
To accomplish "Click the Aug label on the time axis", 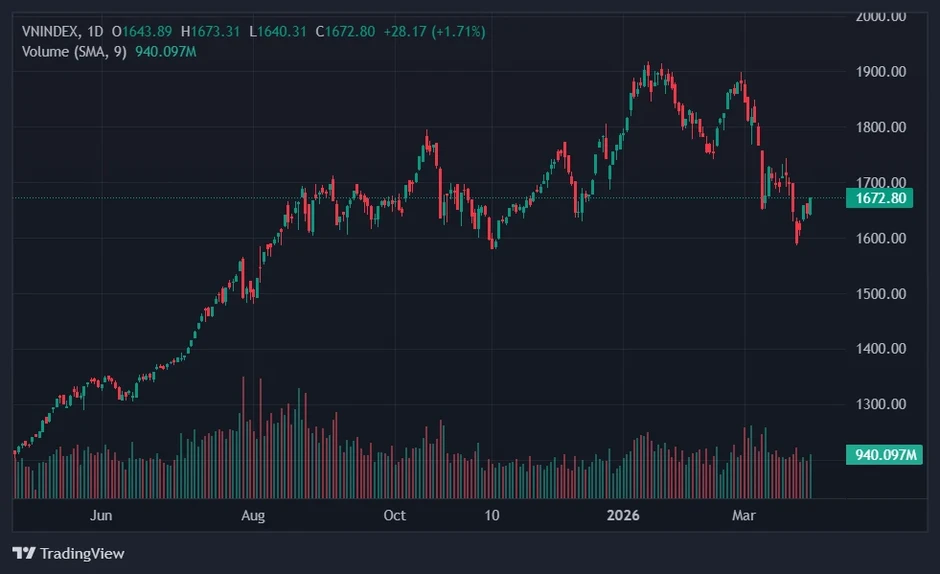I will coord(253,515).
